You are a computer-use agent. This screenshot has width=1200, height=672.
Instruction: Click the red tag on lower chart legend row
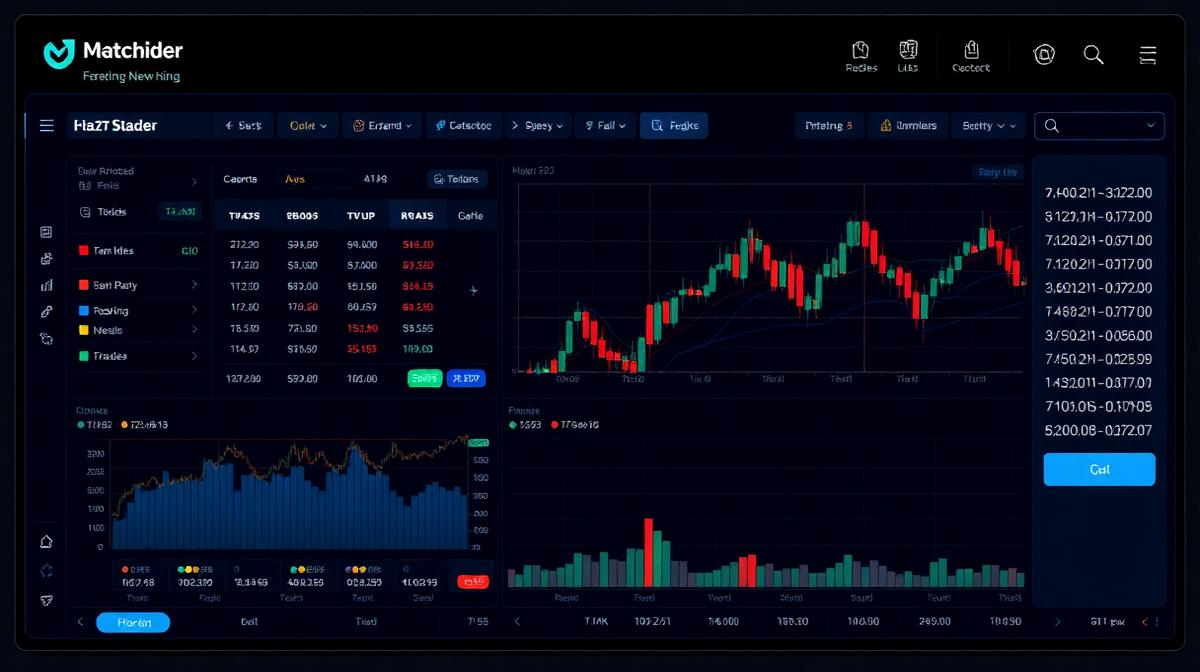click(x=472, y=581)
